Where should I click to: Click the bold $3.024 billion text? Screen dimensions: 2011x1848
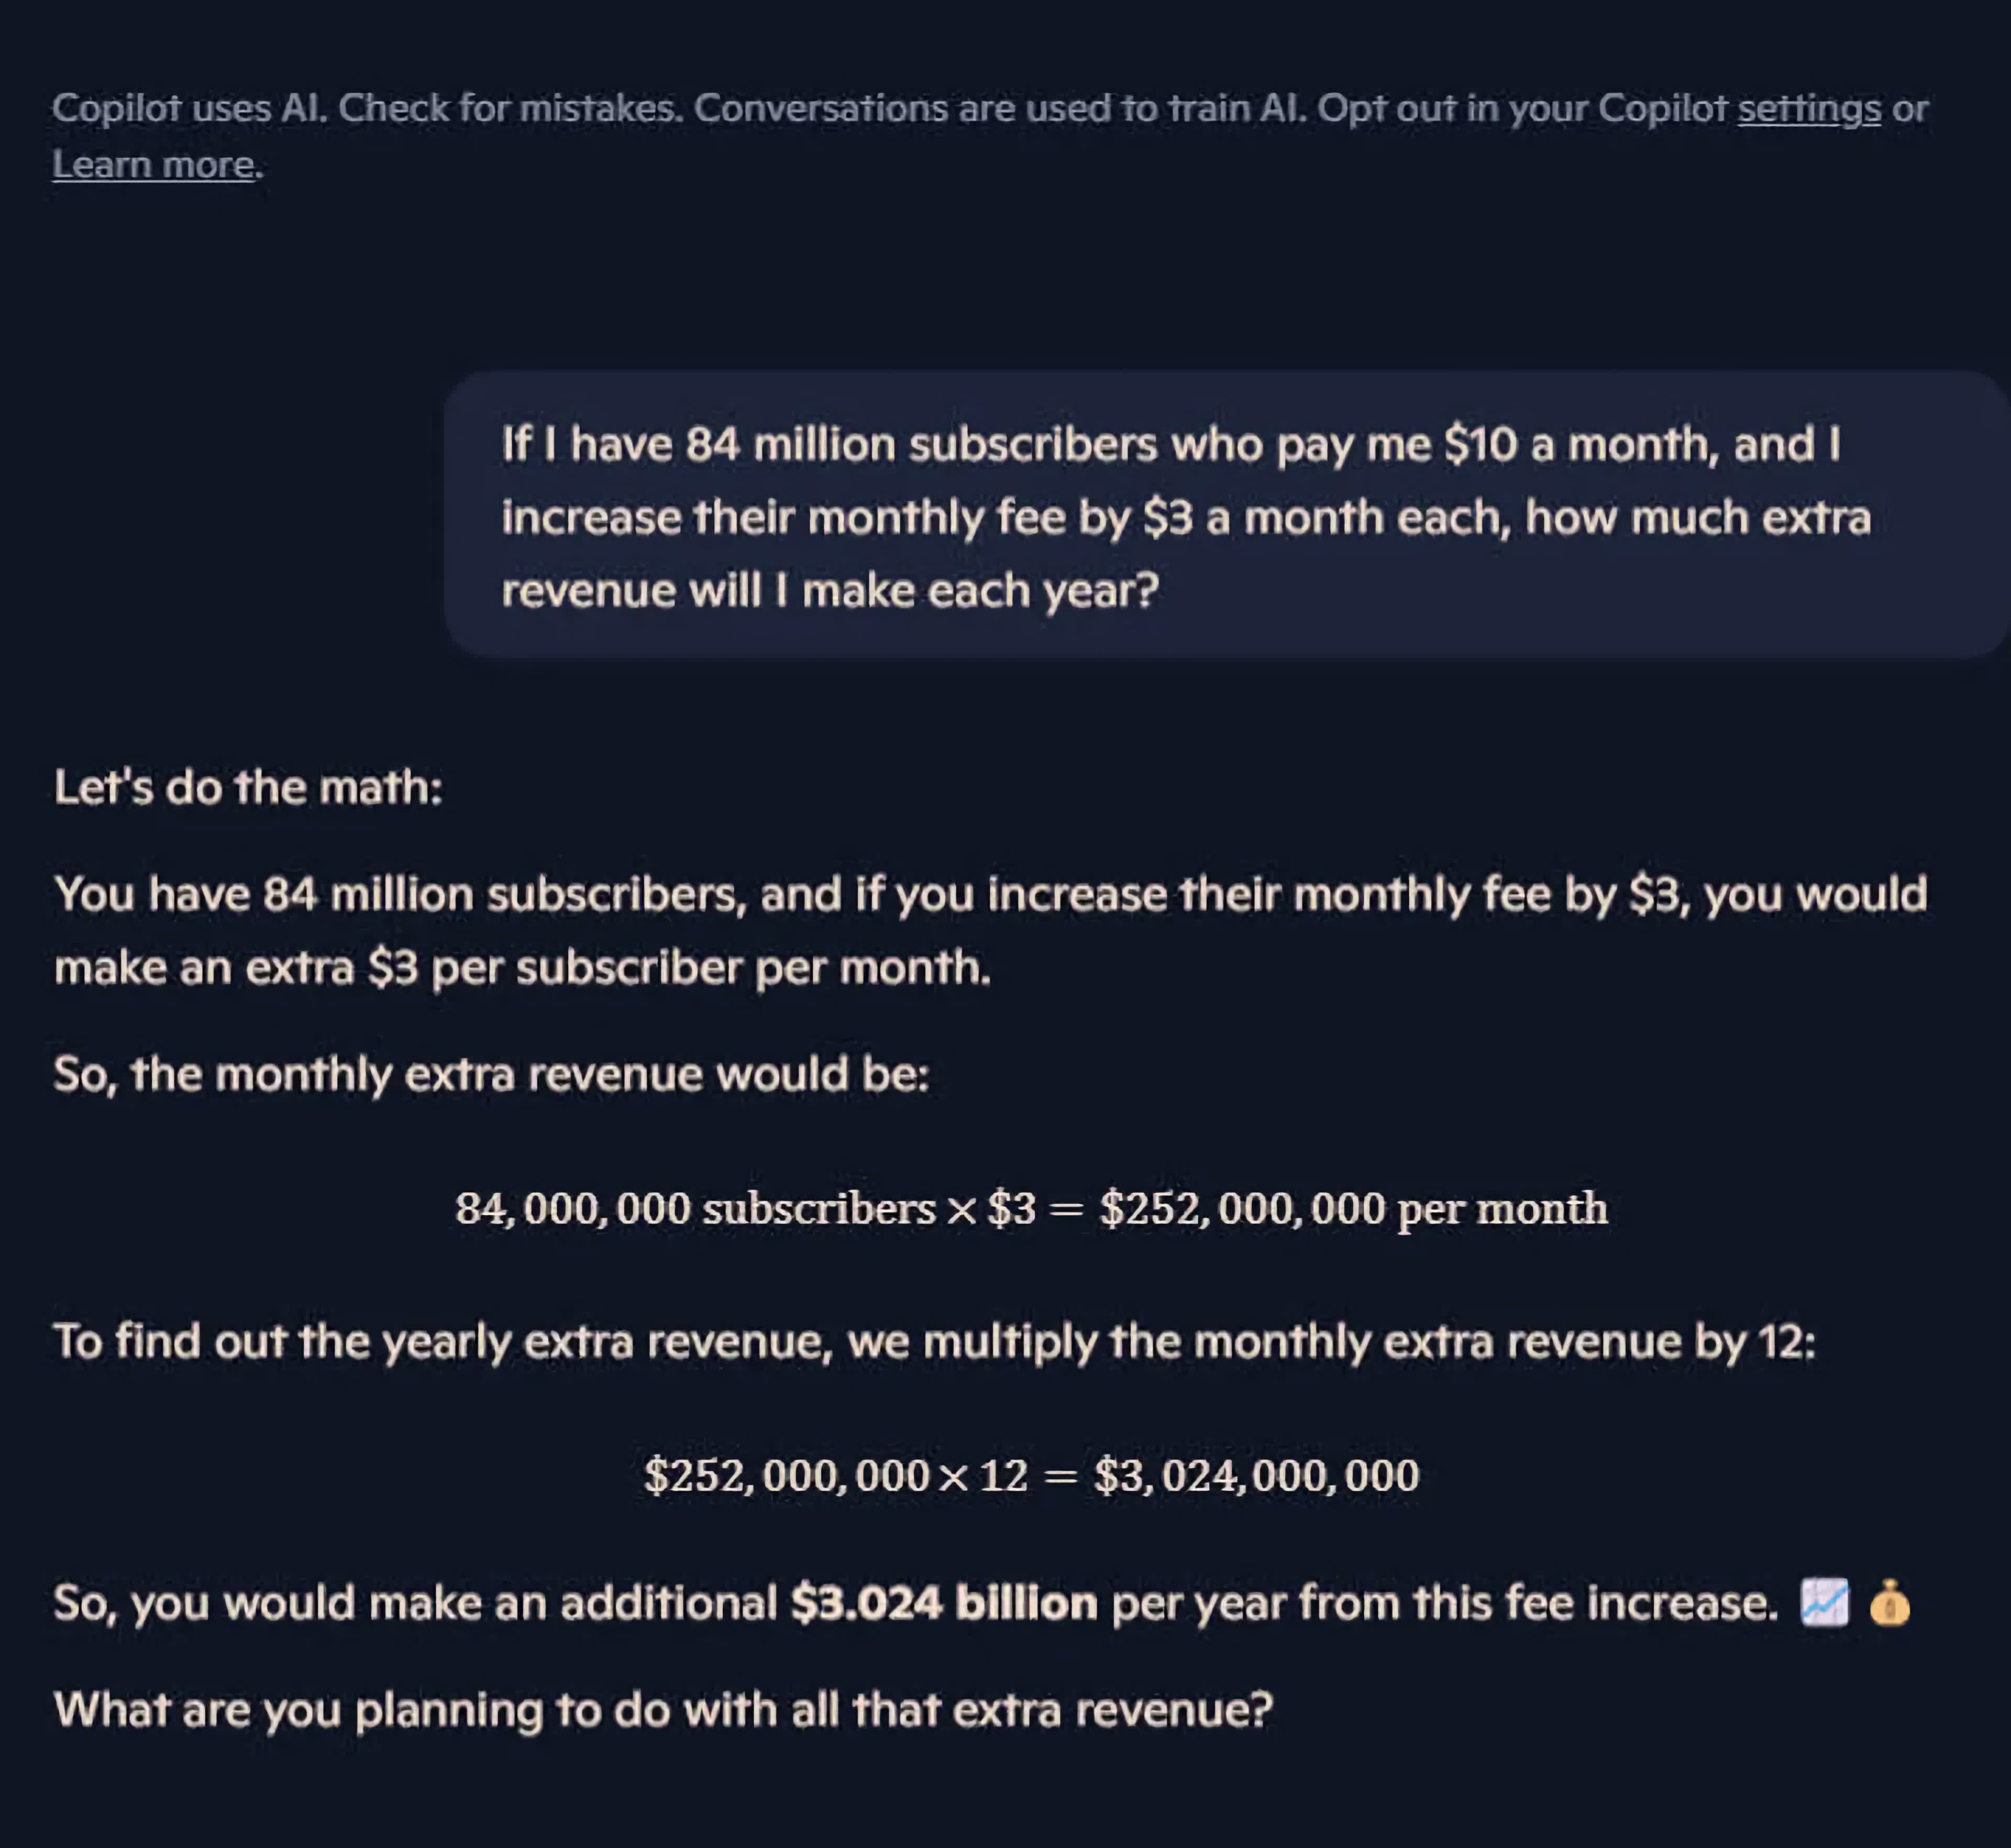[943, 1603]
